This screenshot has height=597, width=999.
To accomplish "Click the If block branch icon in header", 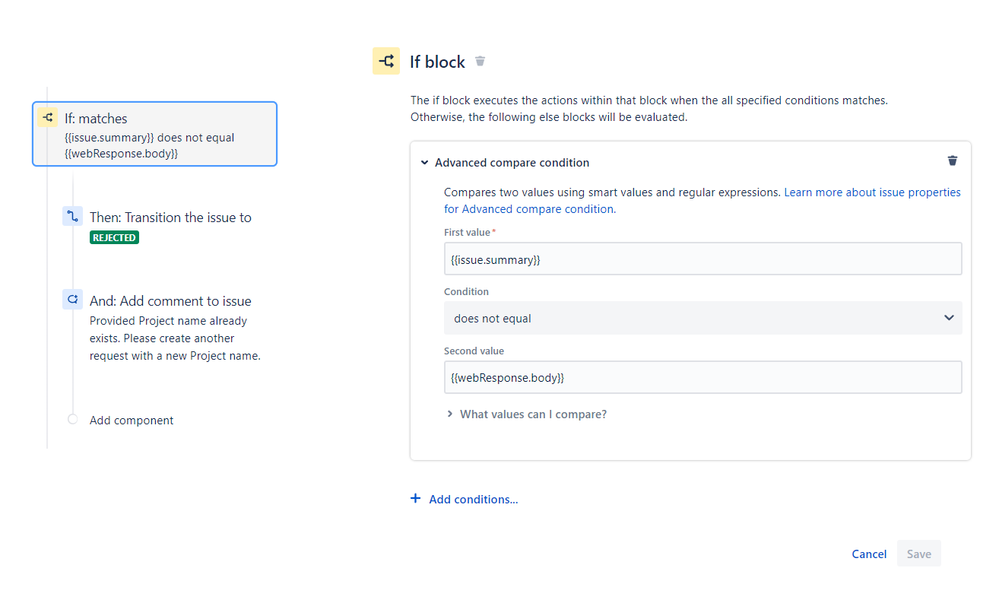I will (x=386, y=61).
